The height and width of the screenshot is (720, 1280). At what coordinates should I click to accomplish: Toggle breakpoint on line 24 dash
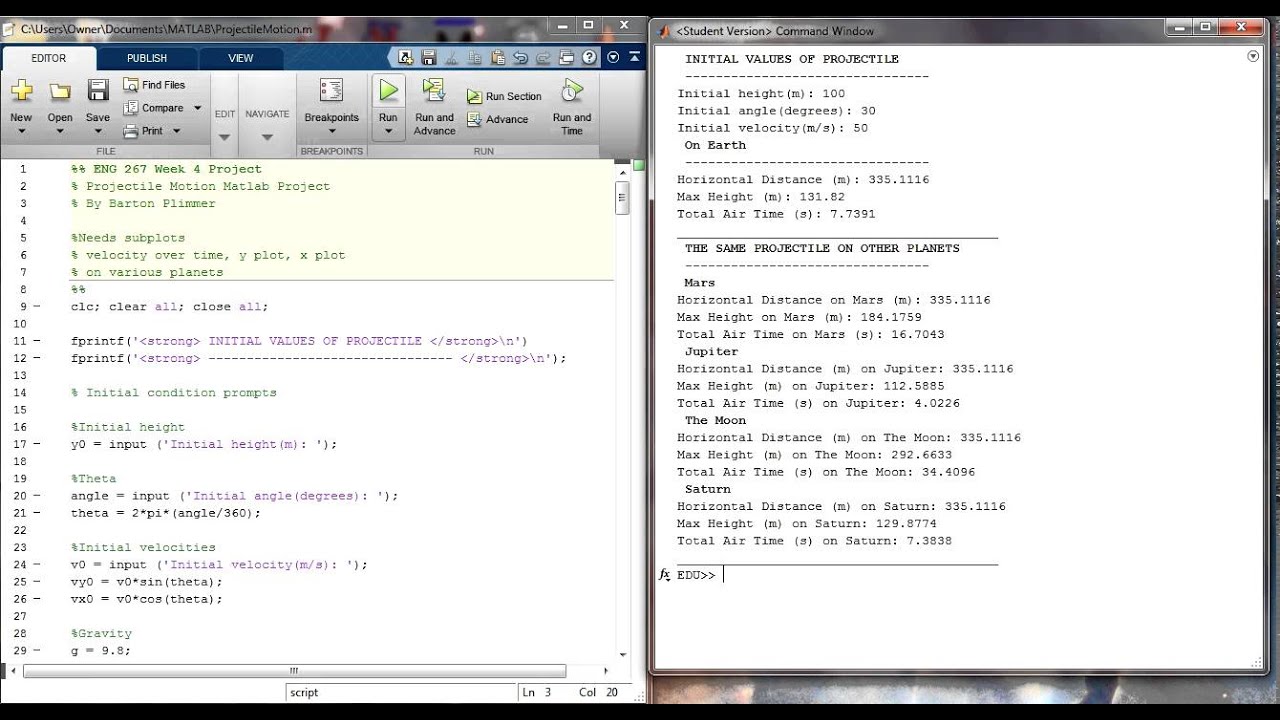point(36,565)
